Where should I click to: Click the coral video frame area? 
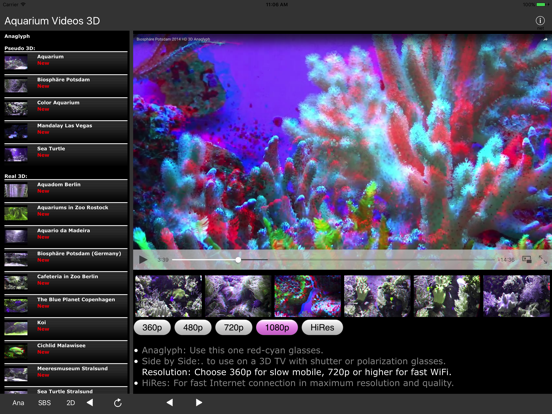tap(342, 142)
